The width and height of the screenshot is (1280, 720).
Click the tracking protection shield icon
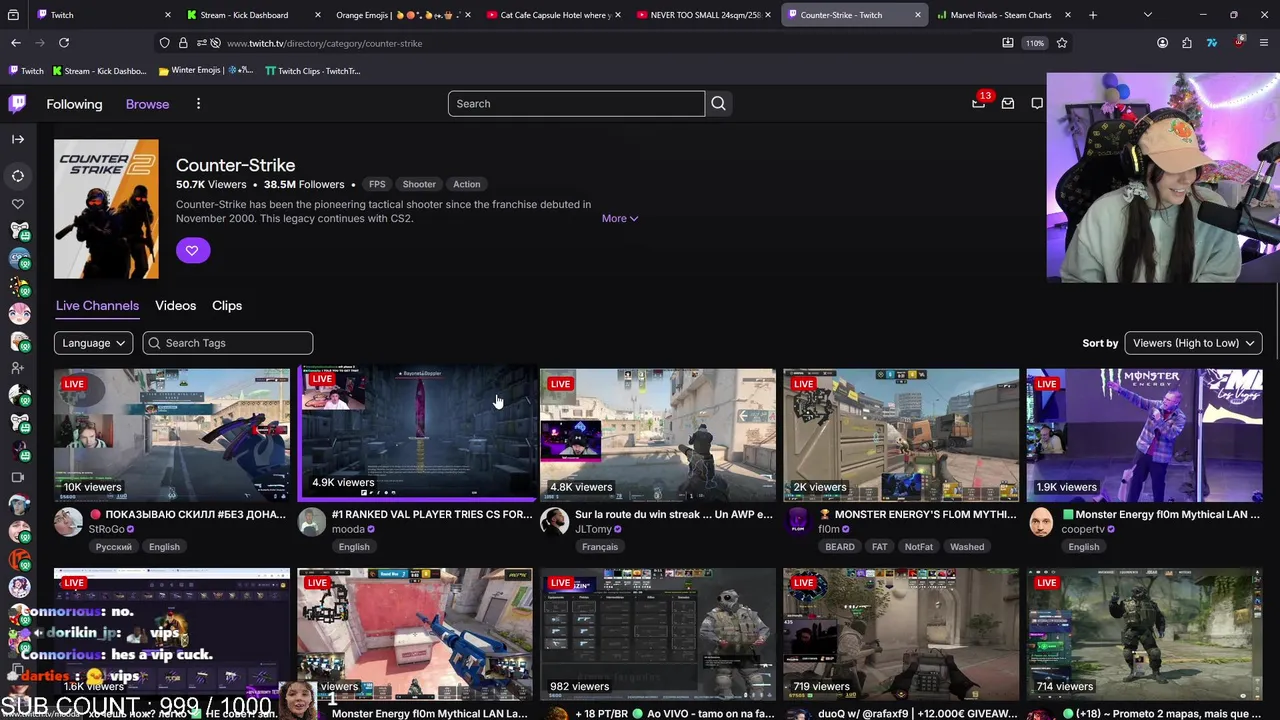pyautogui.click(x=165, y=43)
